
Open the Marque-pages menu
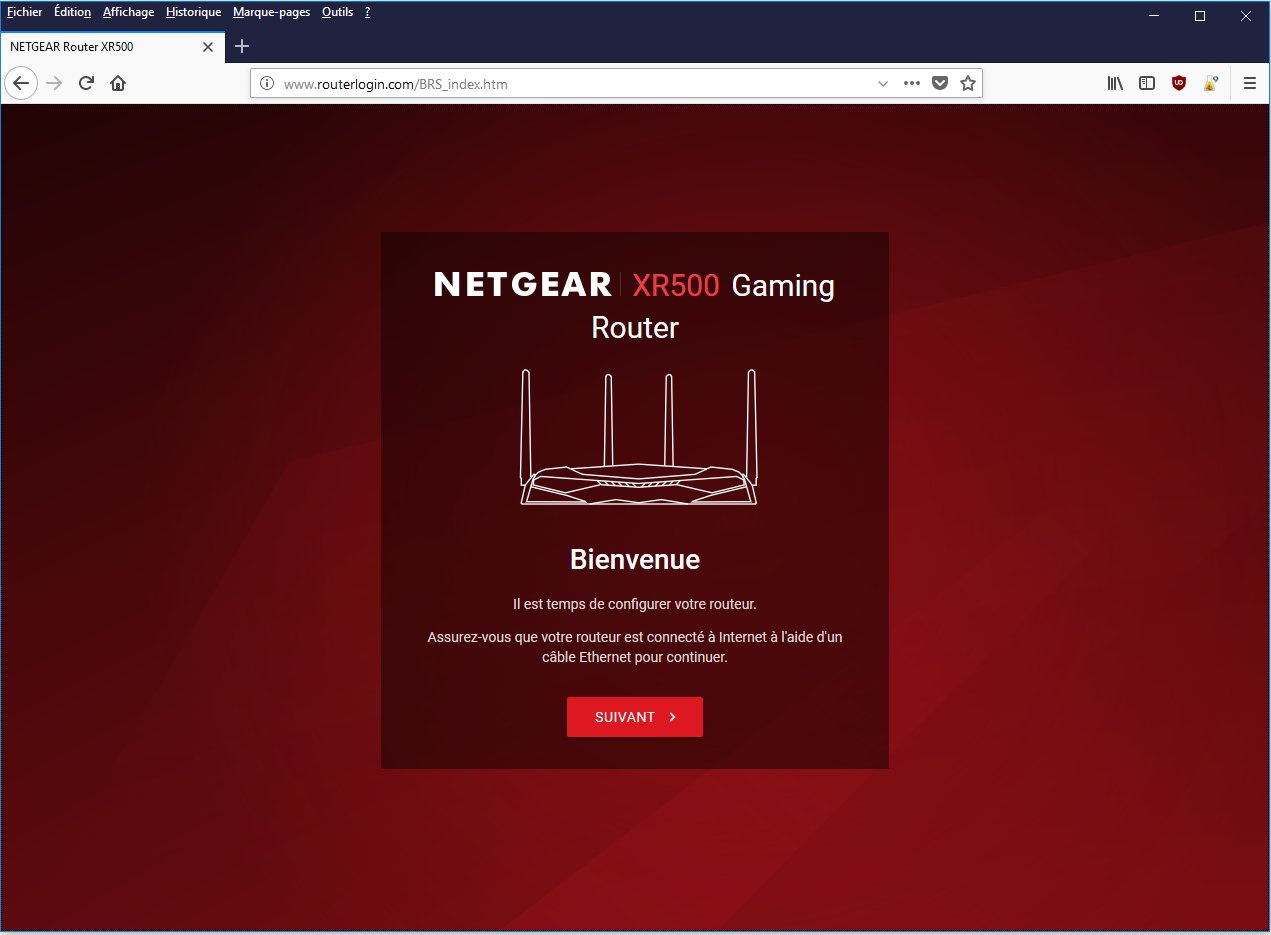(271, 12)
